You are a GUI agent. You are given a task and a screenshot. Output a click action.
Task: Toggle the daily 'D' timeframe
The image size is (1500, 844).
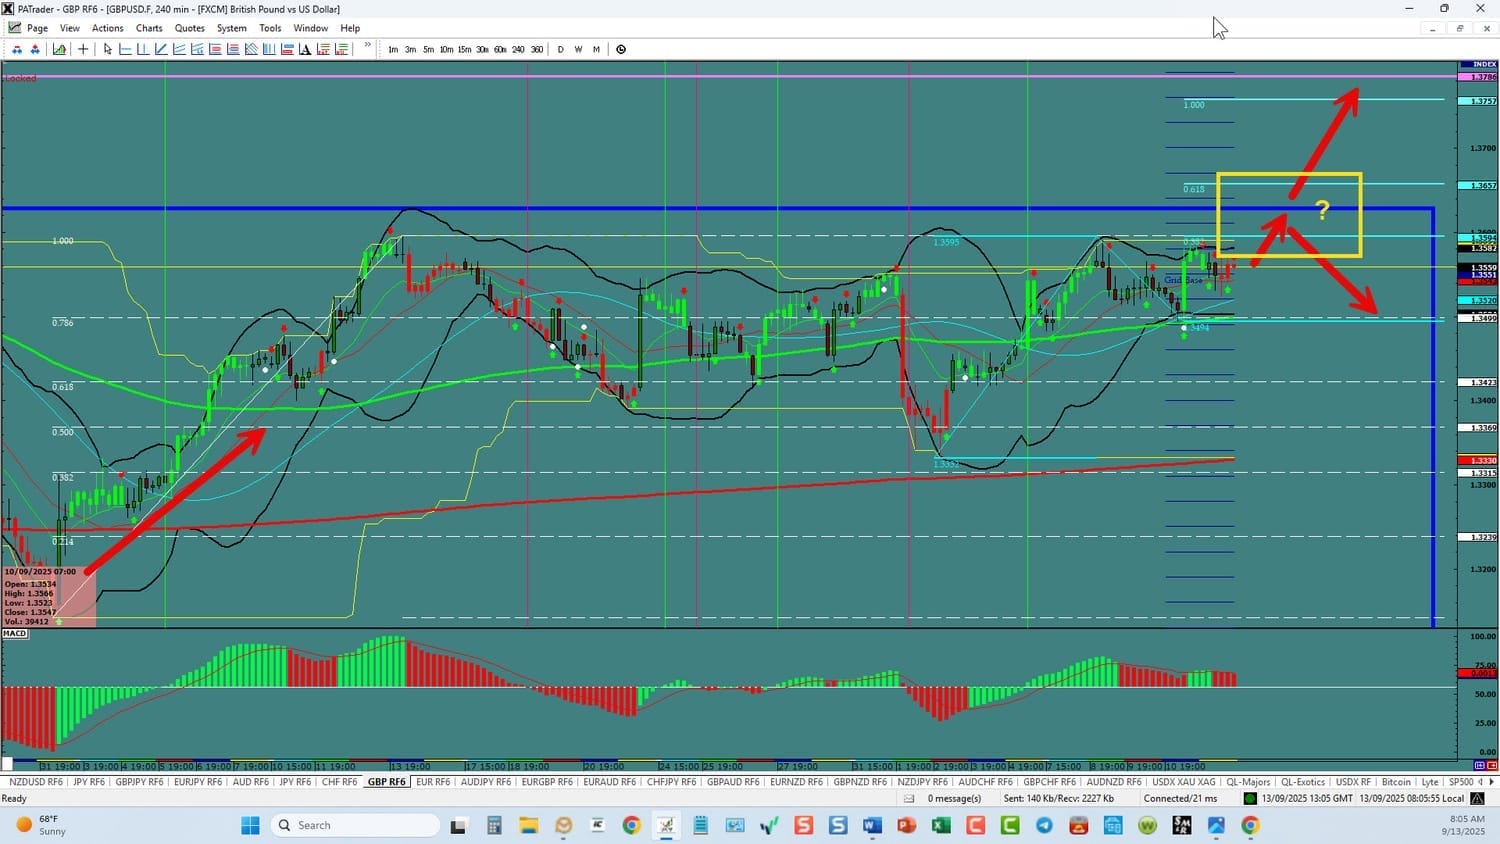point(560,49)
